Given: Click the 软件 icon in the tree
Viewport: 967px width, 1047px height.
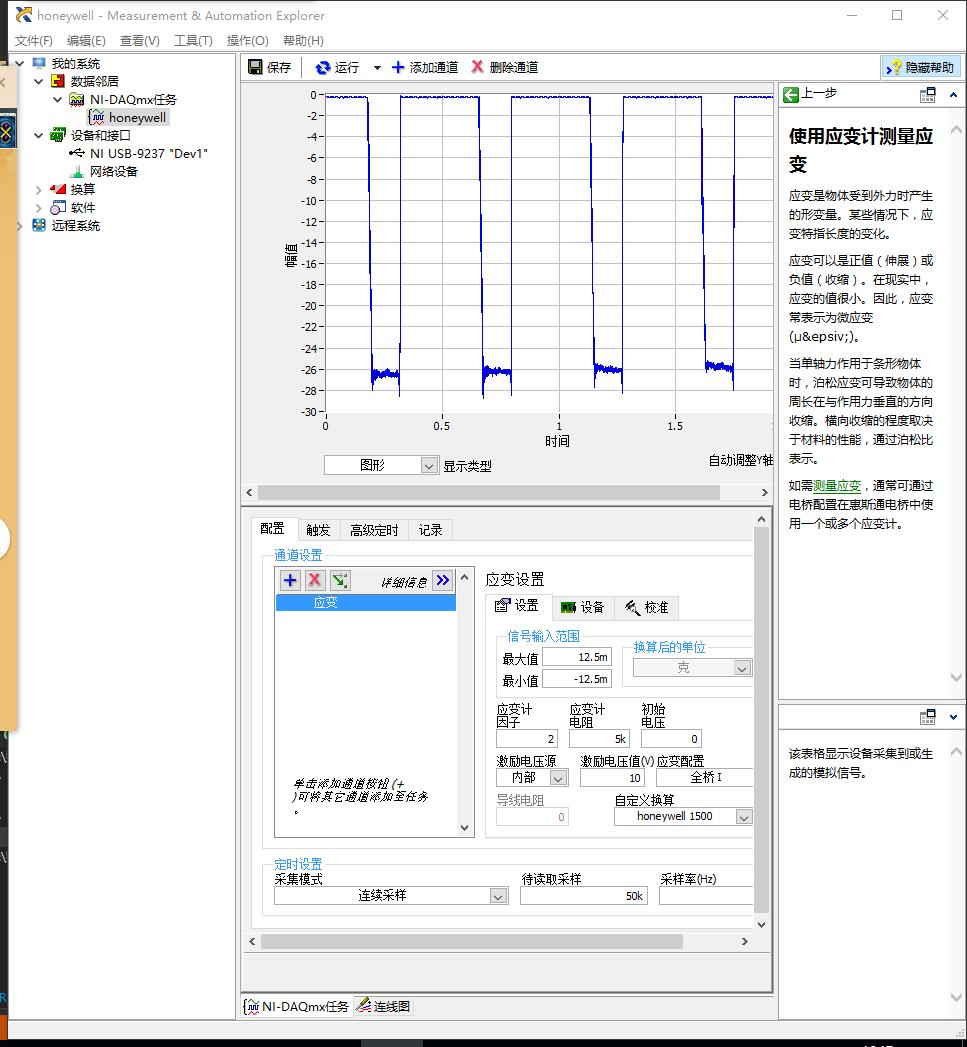Looking at the screenshot, I should [58, 208].
